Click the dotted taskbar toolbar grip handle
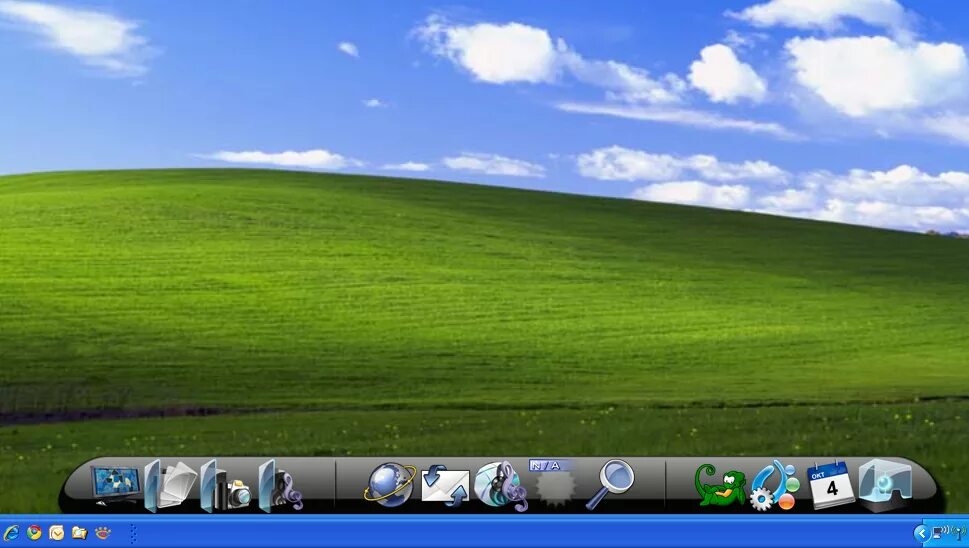The height and width of the screenshot is (548, 969). [x=133, y=534]
